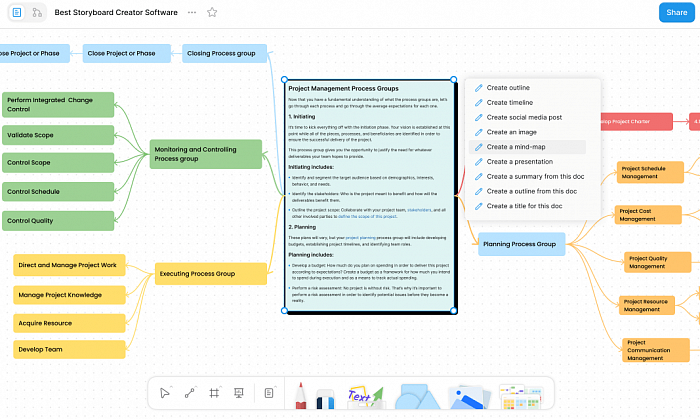Viewport: 700px width, 419px height.
Task: Select the Project Schedule Management node
Action: pos(650,172)
